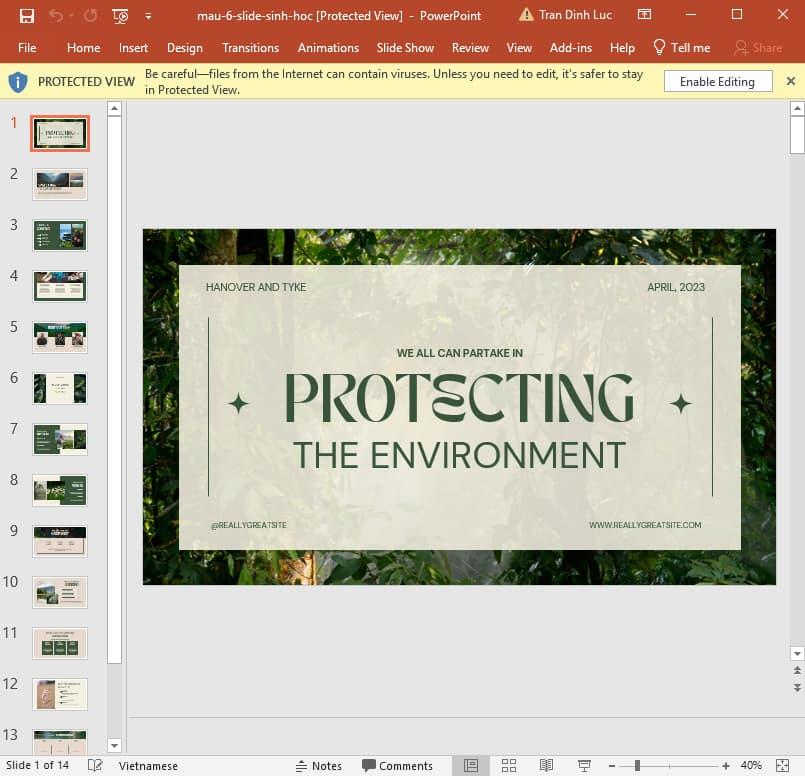
Task: Start slideshow from beginning via quick access toolbar
Action: (x=120, y=16)
